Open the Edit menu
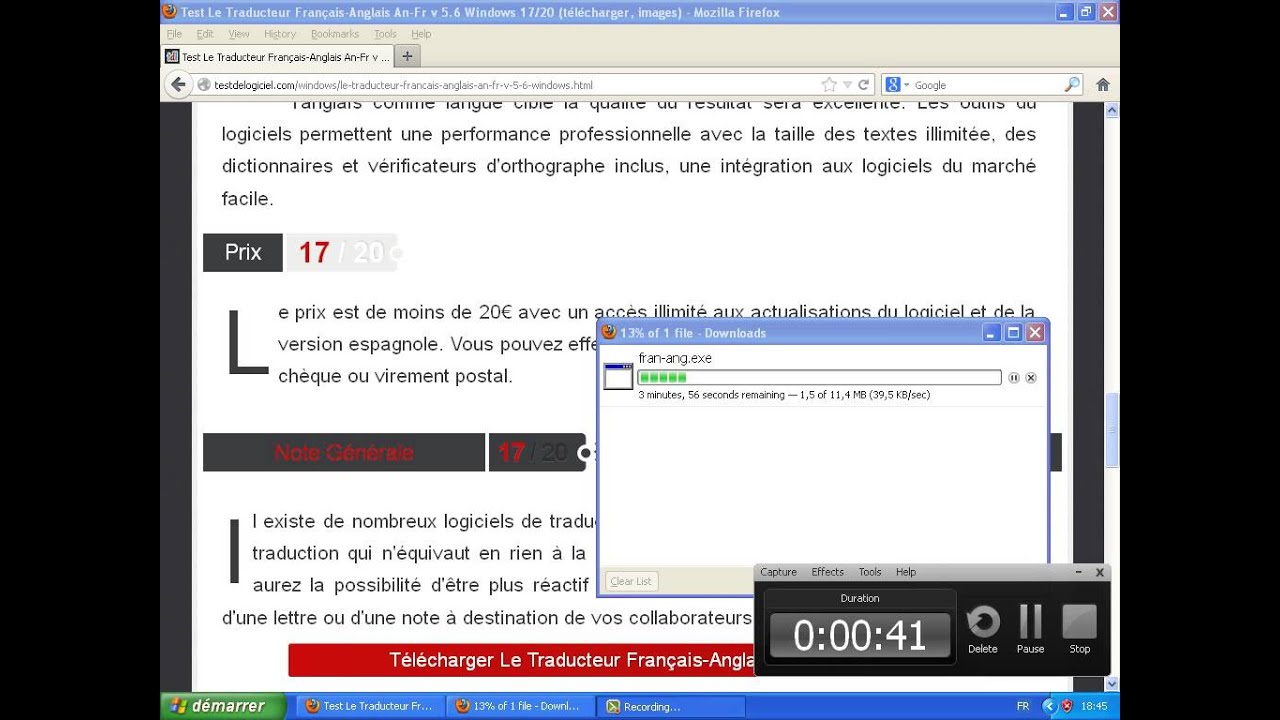Image resolution: width=1280 pixels, height=720 pixels. 205,34
